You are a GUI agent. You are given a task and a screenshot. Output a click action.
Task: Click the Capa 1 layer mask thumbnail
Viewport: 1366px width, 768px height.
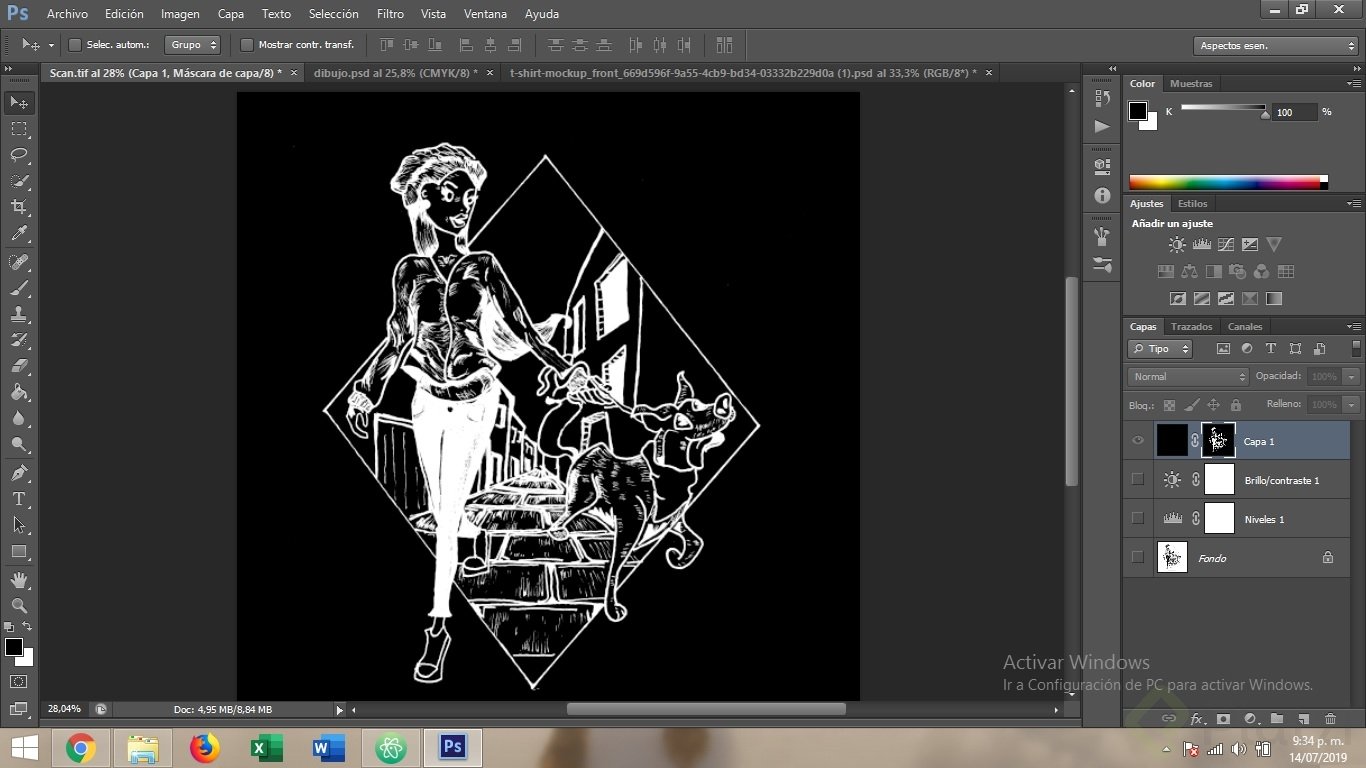pyautogui.click(x=1218, y=441)
